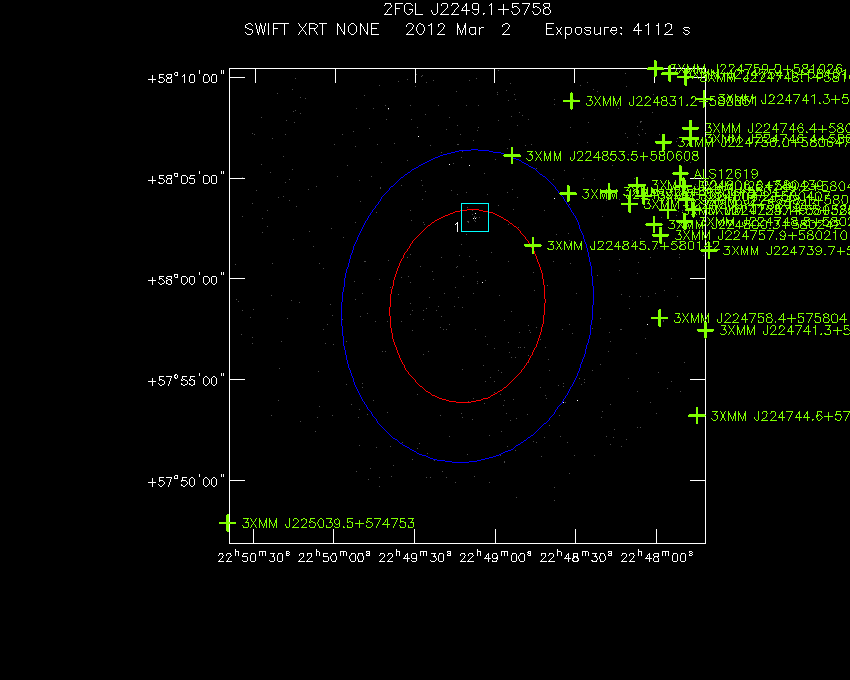This screenshot has width=850, height=680.
Task: Click the source number 1 label
Action: 457,227
